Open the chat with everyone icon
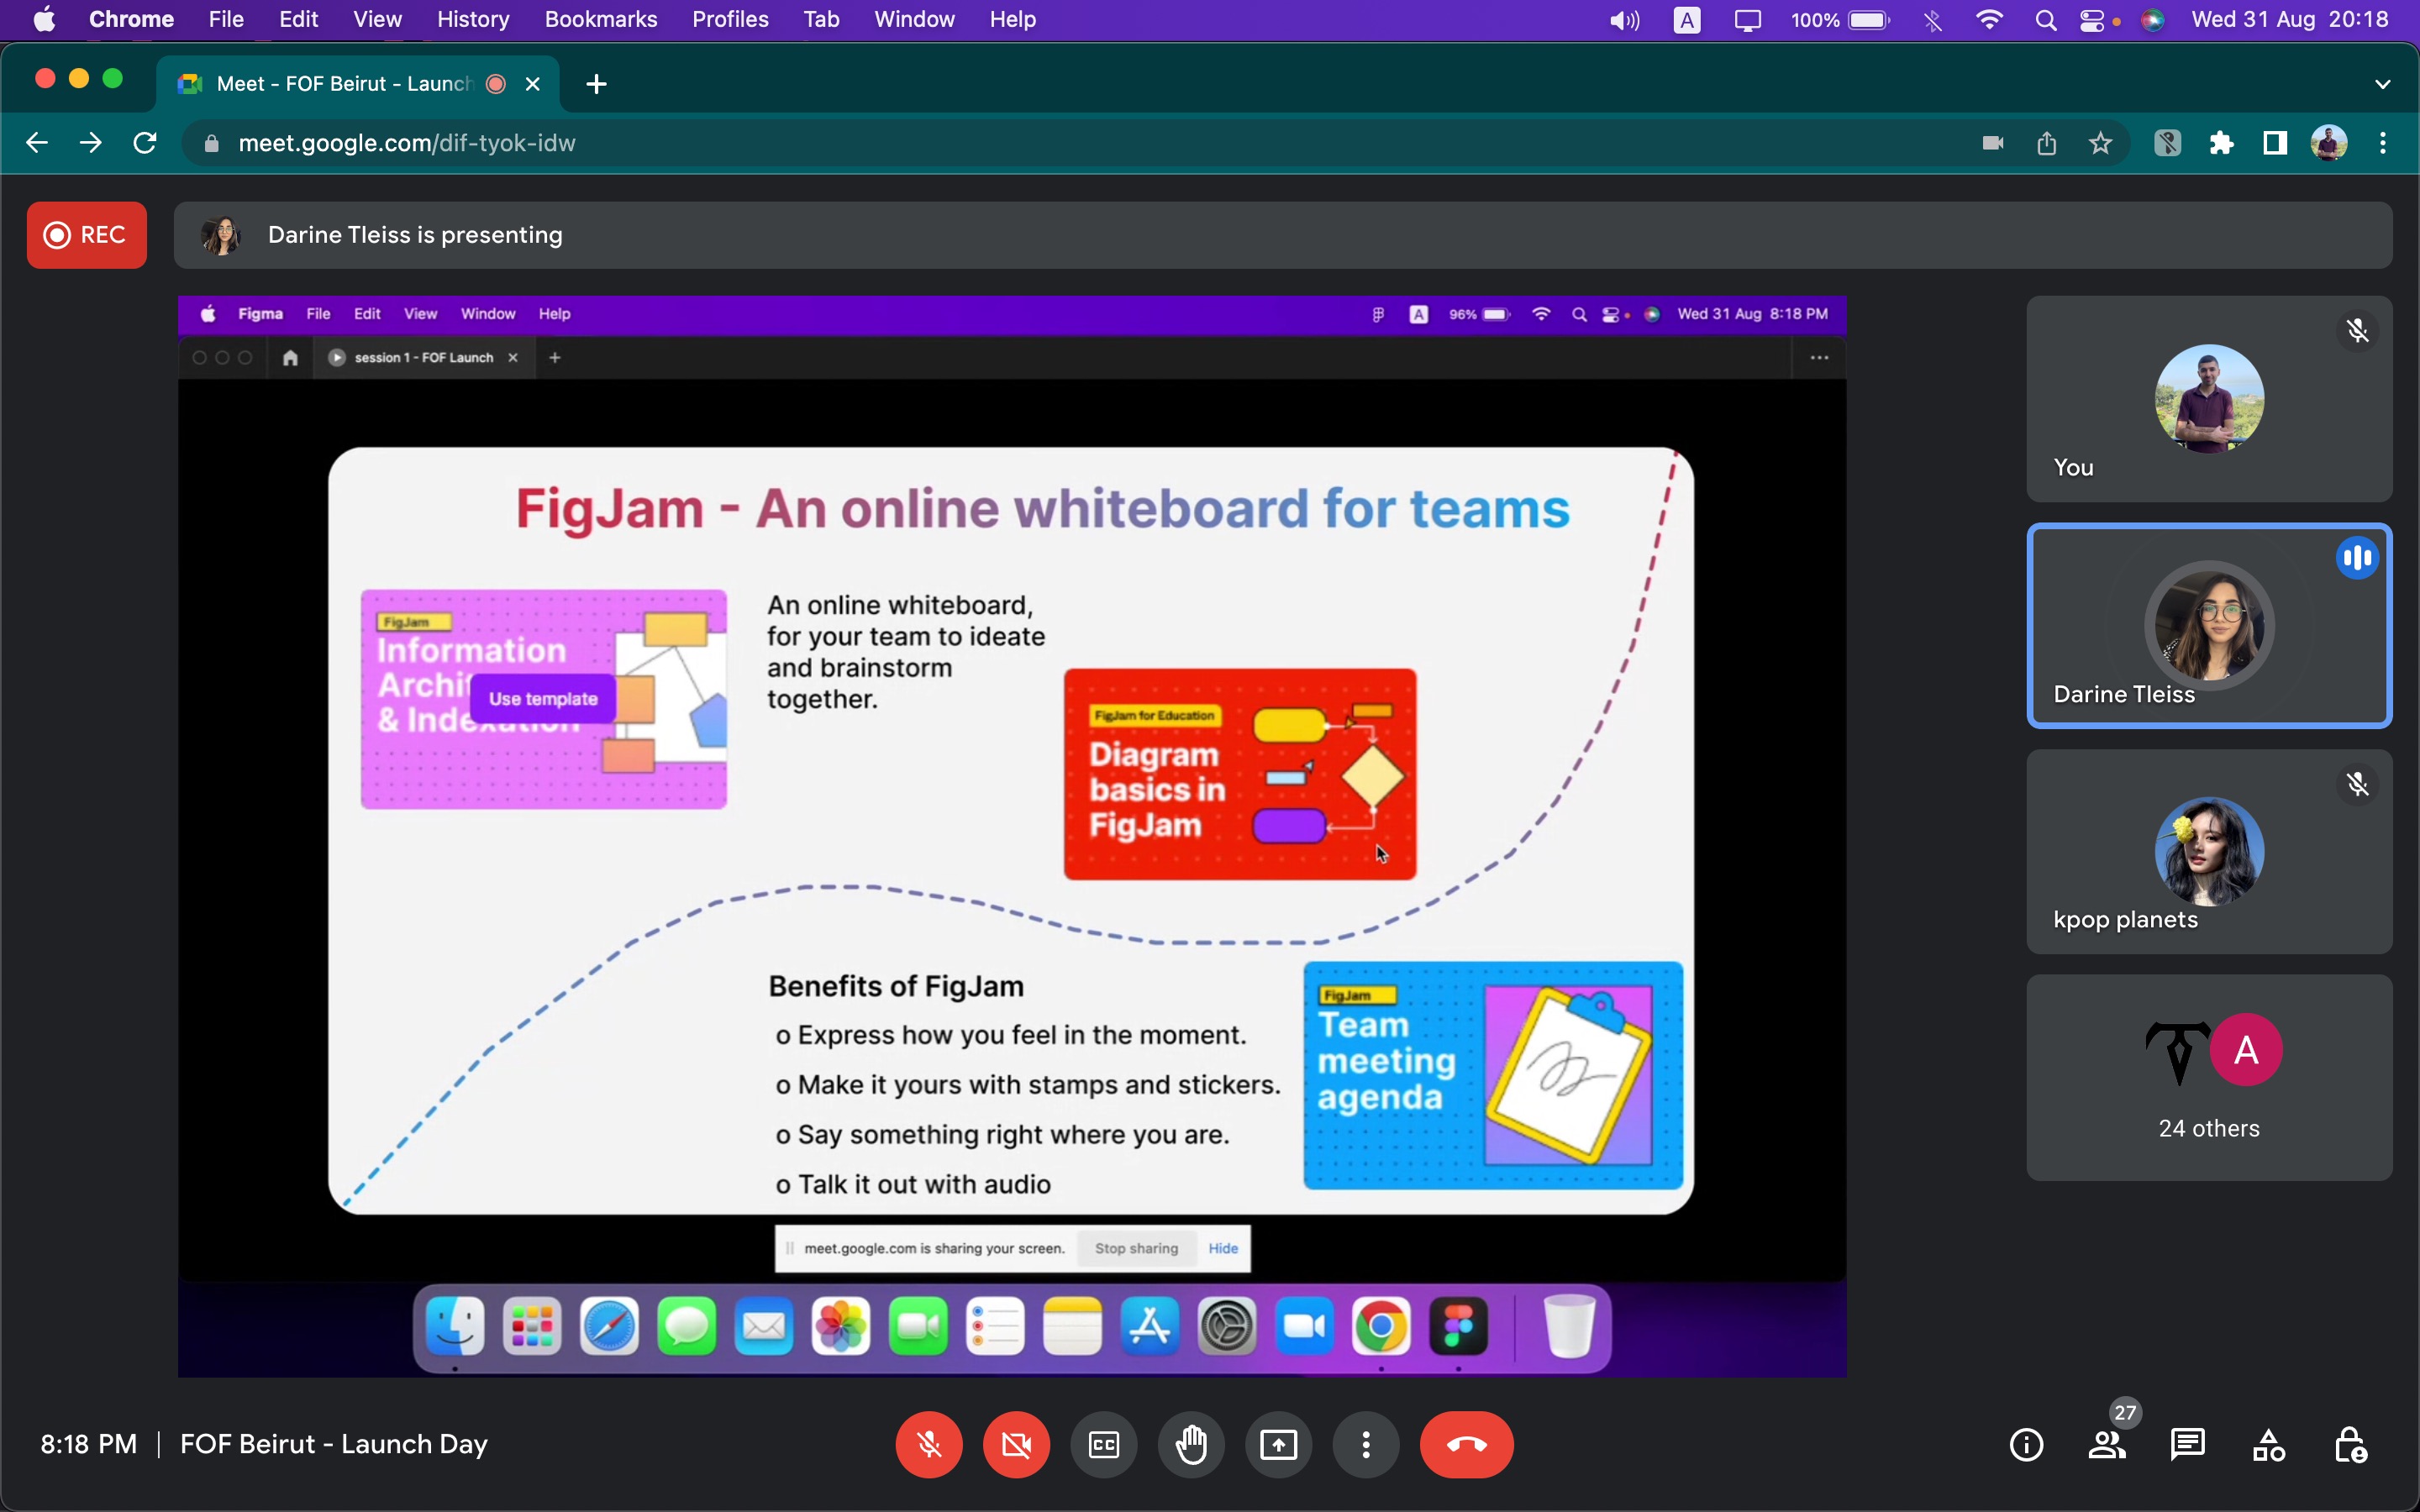Screen dimensions: 2420x1512 (x=2188, y=1445)
